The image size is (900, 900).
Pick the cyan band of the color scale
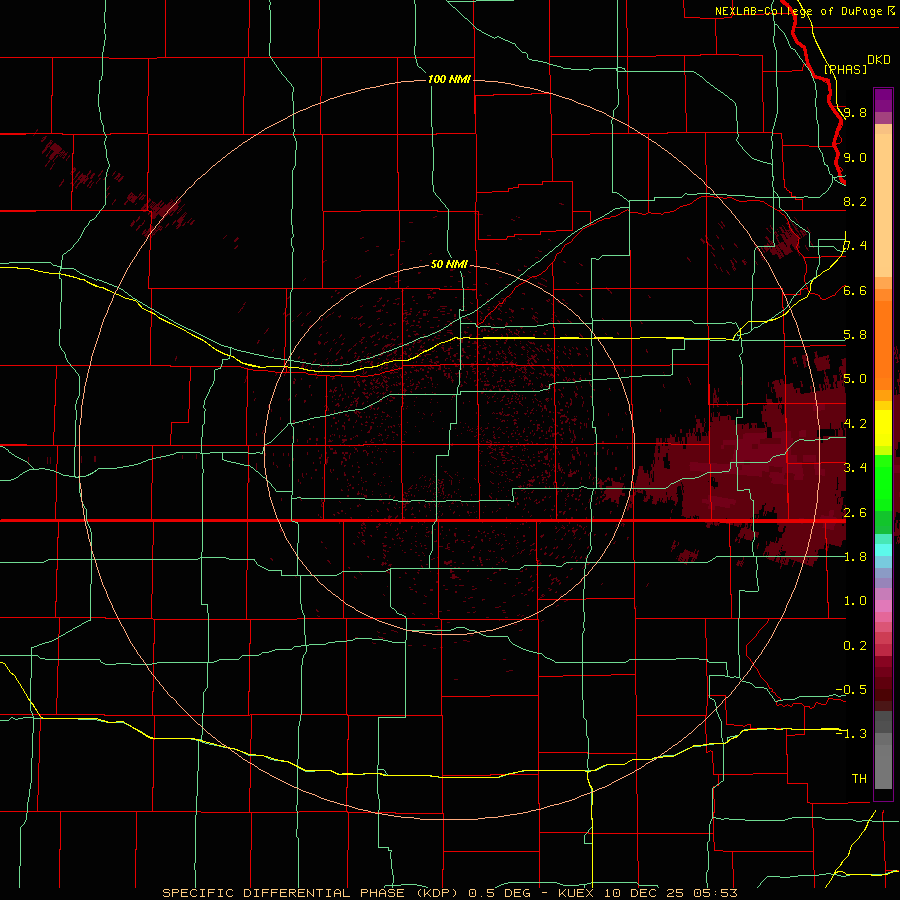(883, 549)
